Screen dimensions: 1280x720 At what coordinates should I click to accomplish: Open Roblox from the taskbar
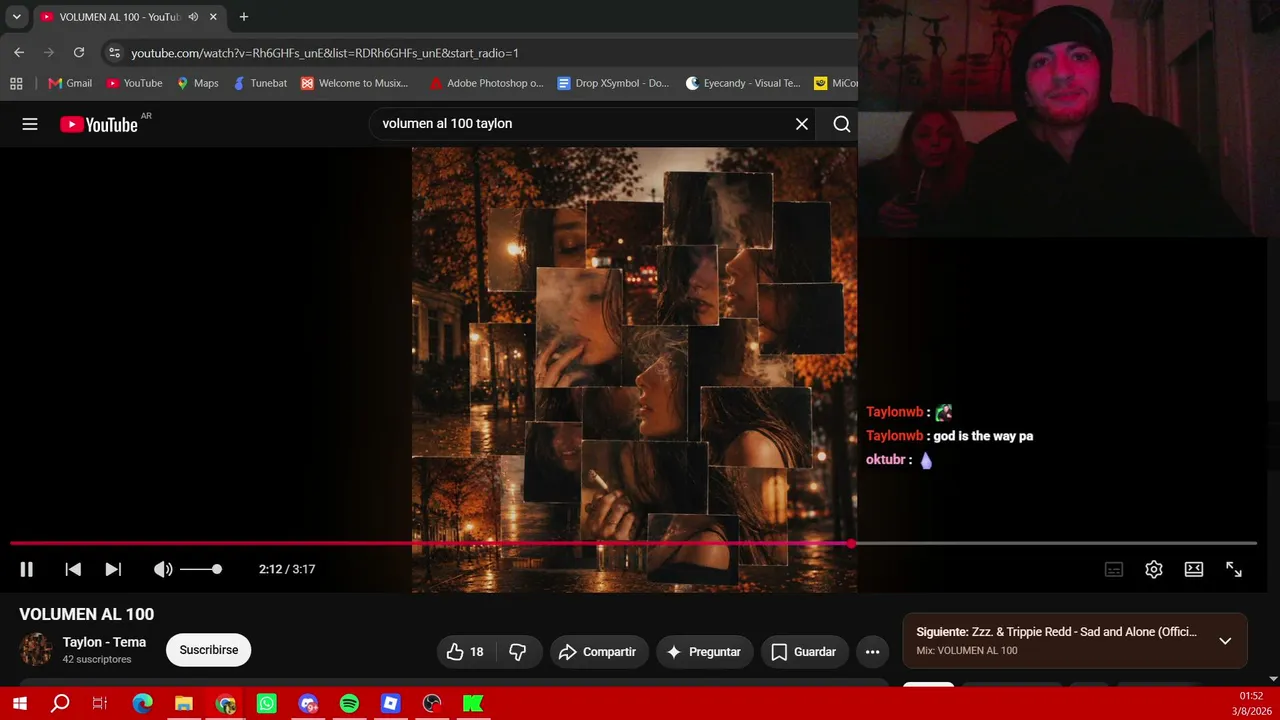[x=390, y=704]
